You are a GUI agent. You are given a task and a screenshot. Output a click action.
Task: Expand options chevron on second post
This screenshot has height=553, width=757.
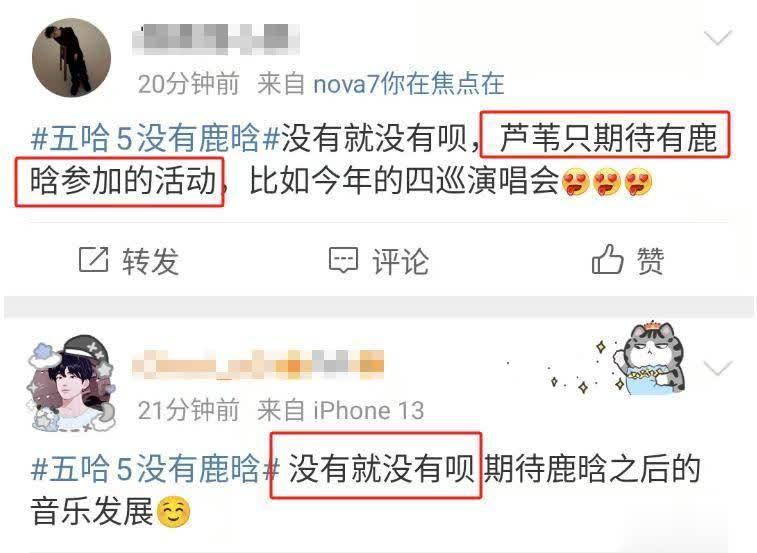[x=718, y=368]
